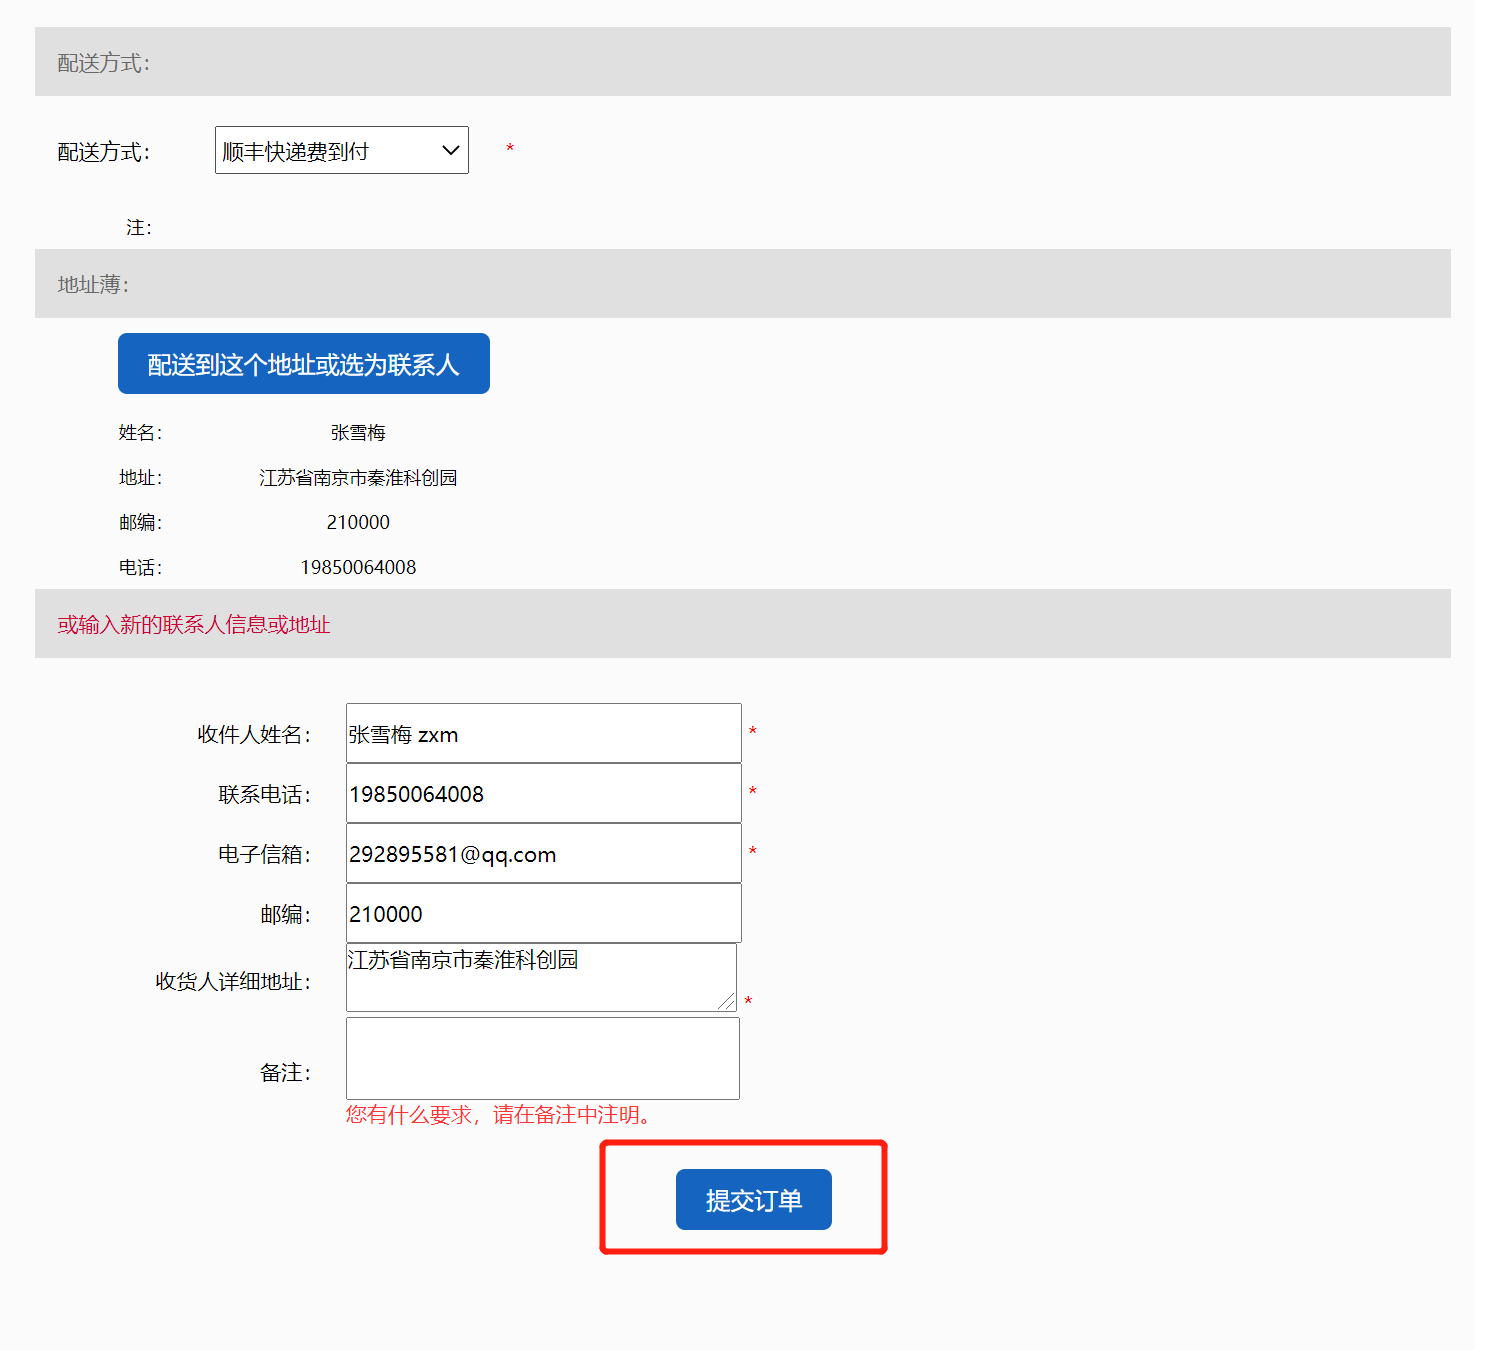Click the 或输入新的联系人信息或地址 red heading

click(x=194, y=625)
